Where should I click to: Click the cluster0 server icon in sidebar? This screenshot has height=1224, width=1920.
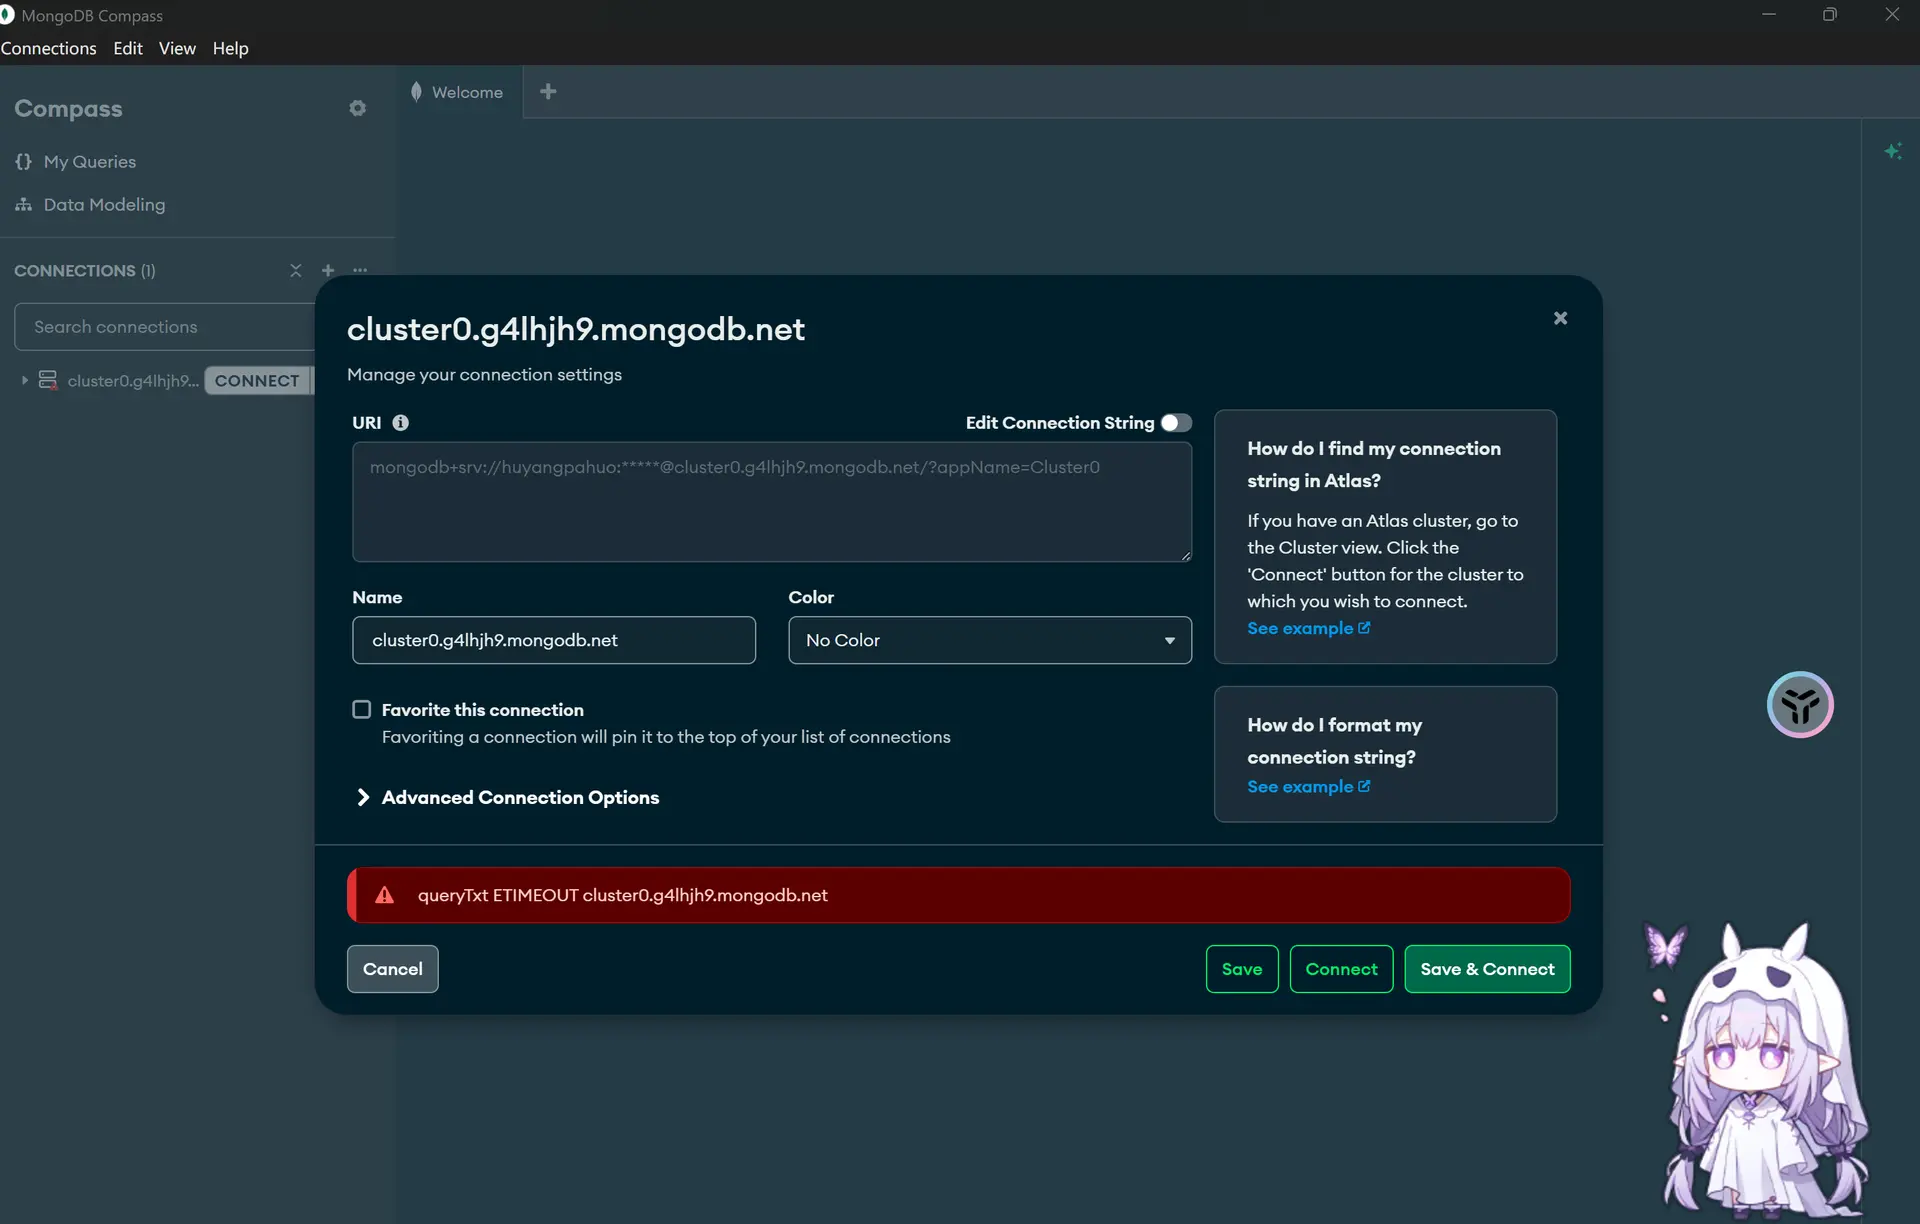point(47,380)
